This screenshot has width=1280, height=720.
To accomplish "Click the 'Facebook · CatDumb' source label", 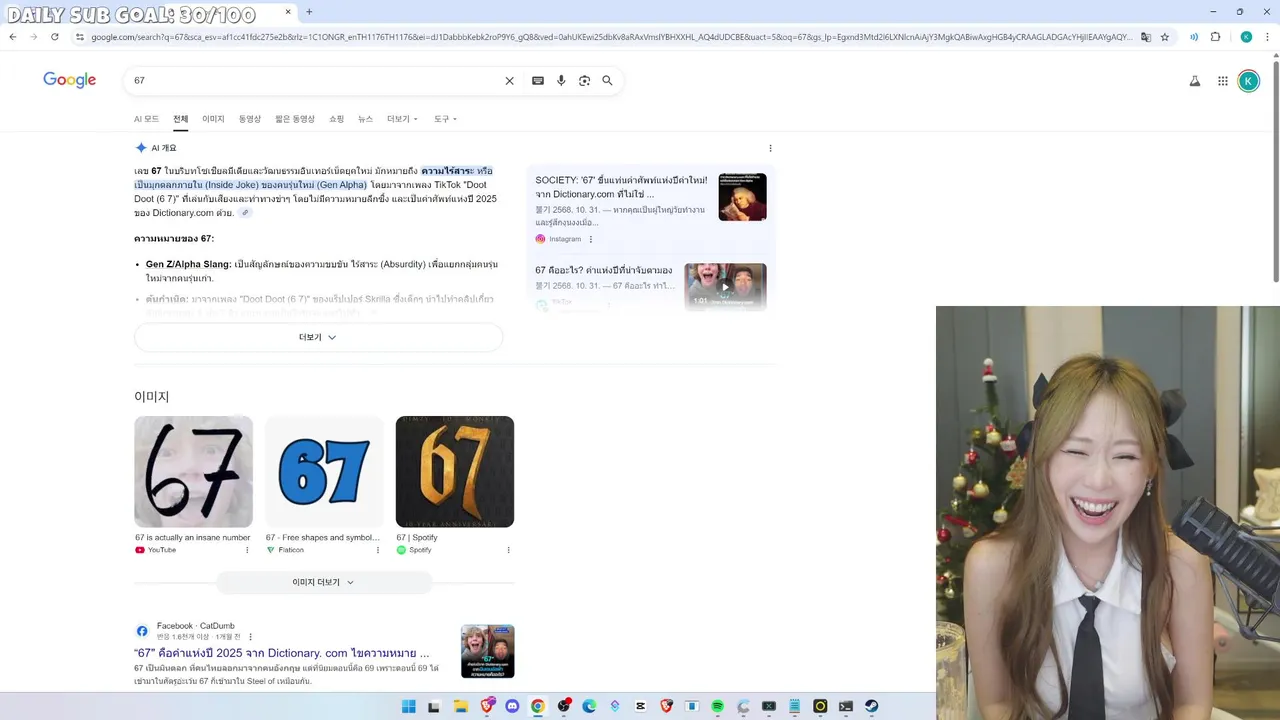I will click(x=196, y=626).
